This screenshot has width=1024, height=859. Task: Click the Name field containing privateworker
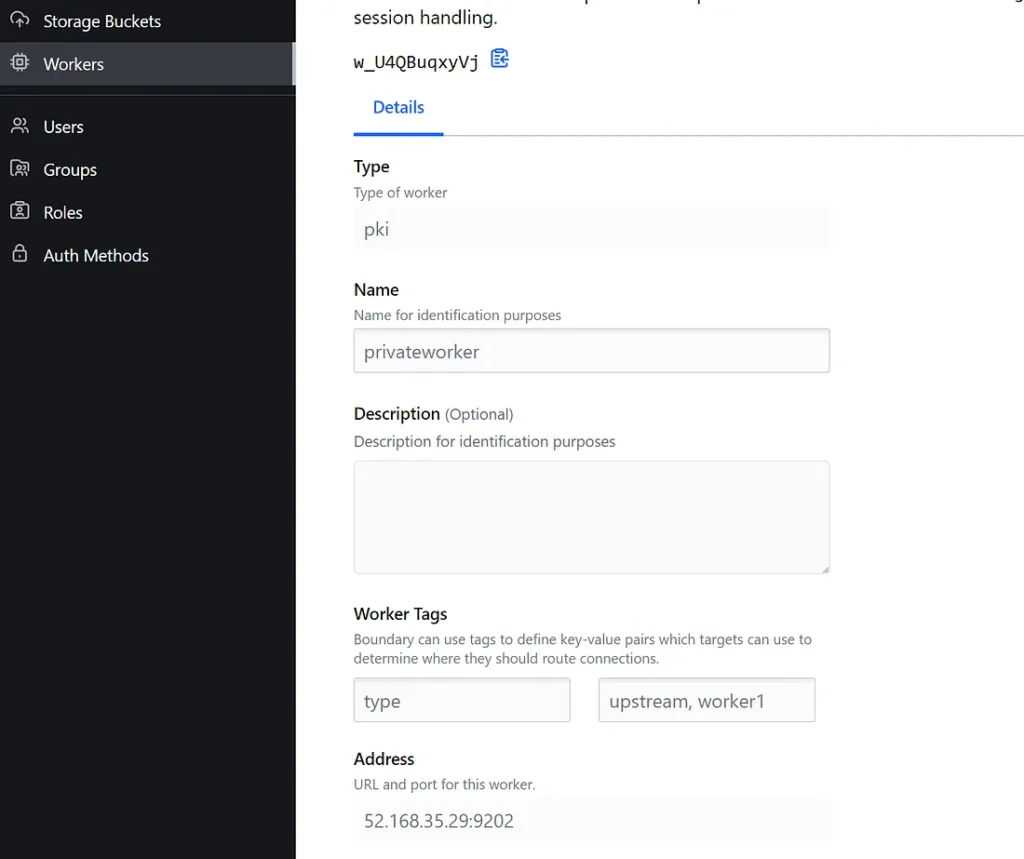pyautogui.click(x=591, y=351)
